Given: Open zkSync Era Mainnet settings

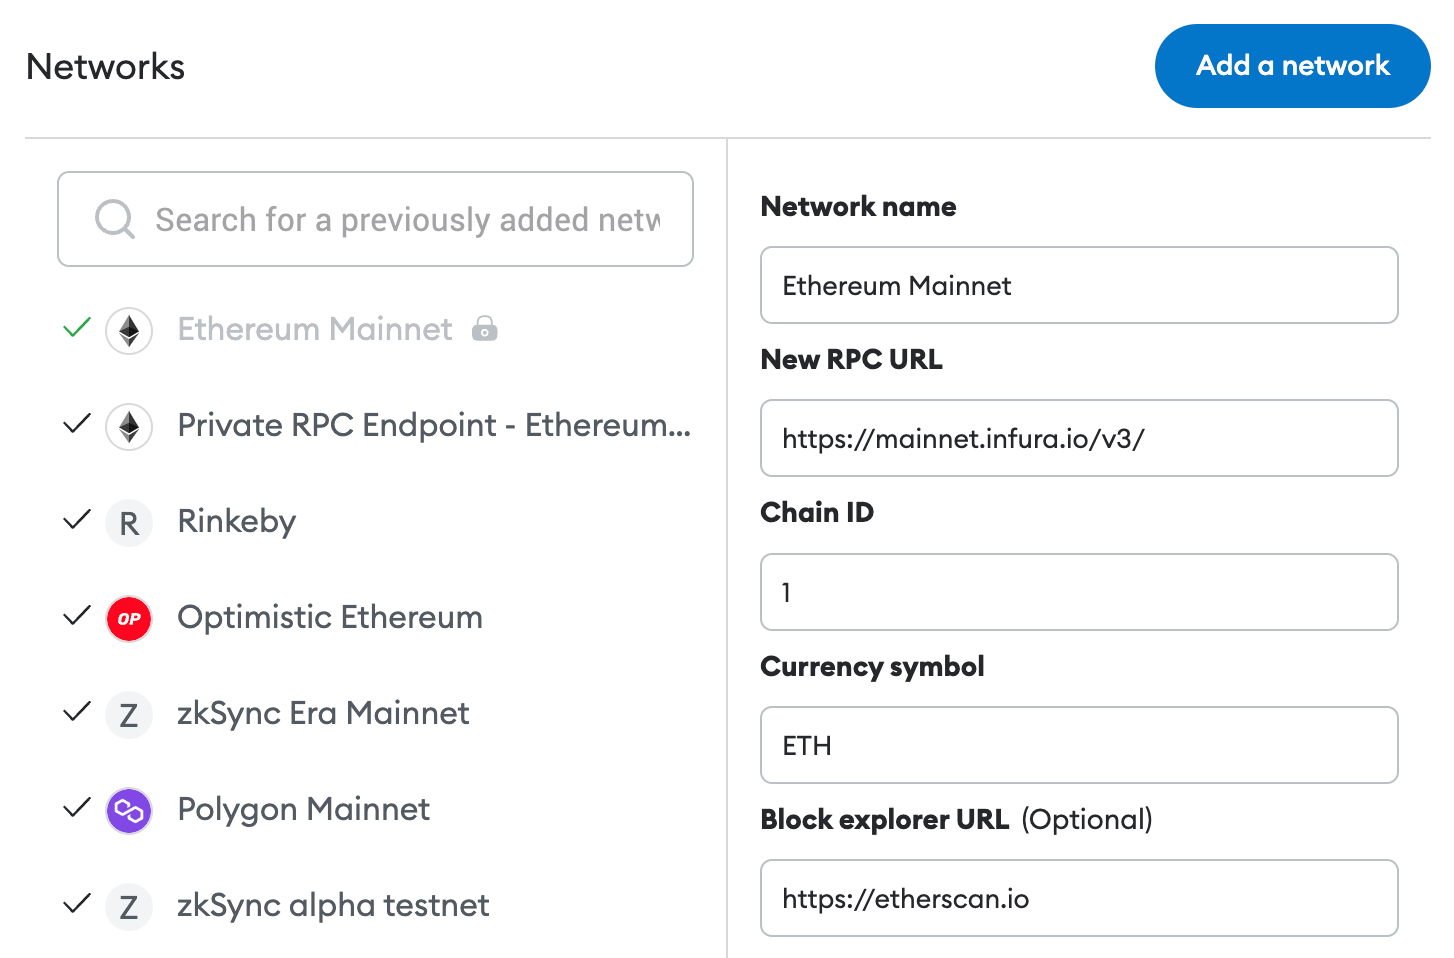Looking at the screenshot, I should 323,714.
